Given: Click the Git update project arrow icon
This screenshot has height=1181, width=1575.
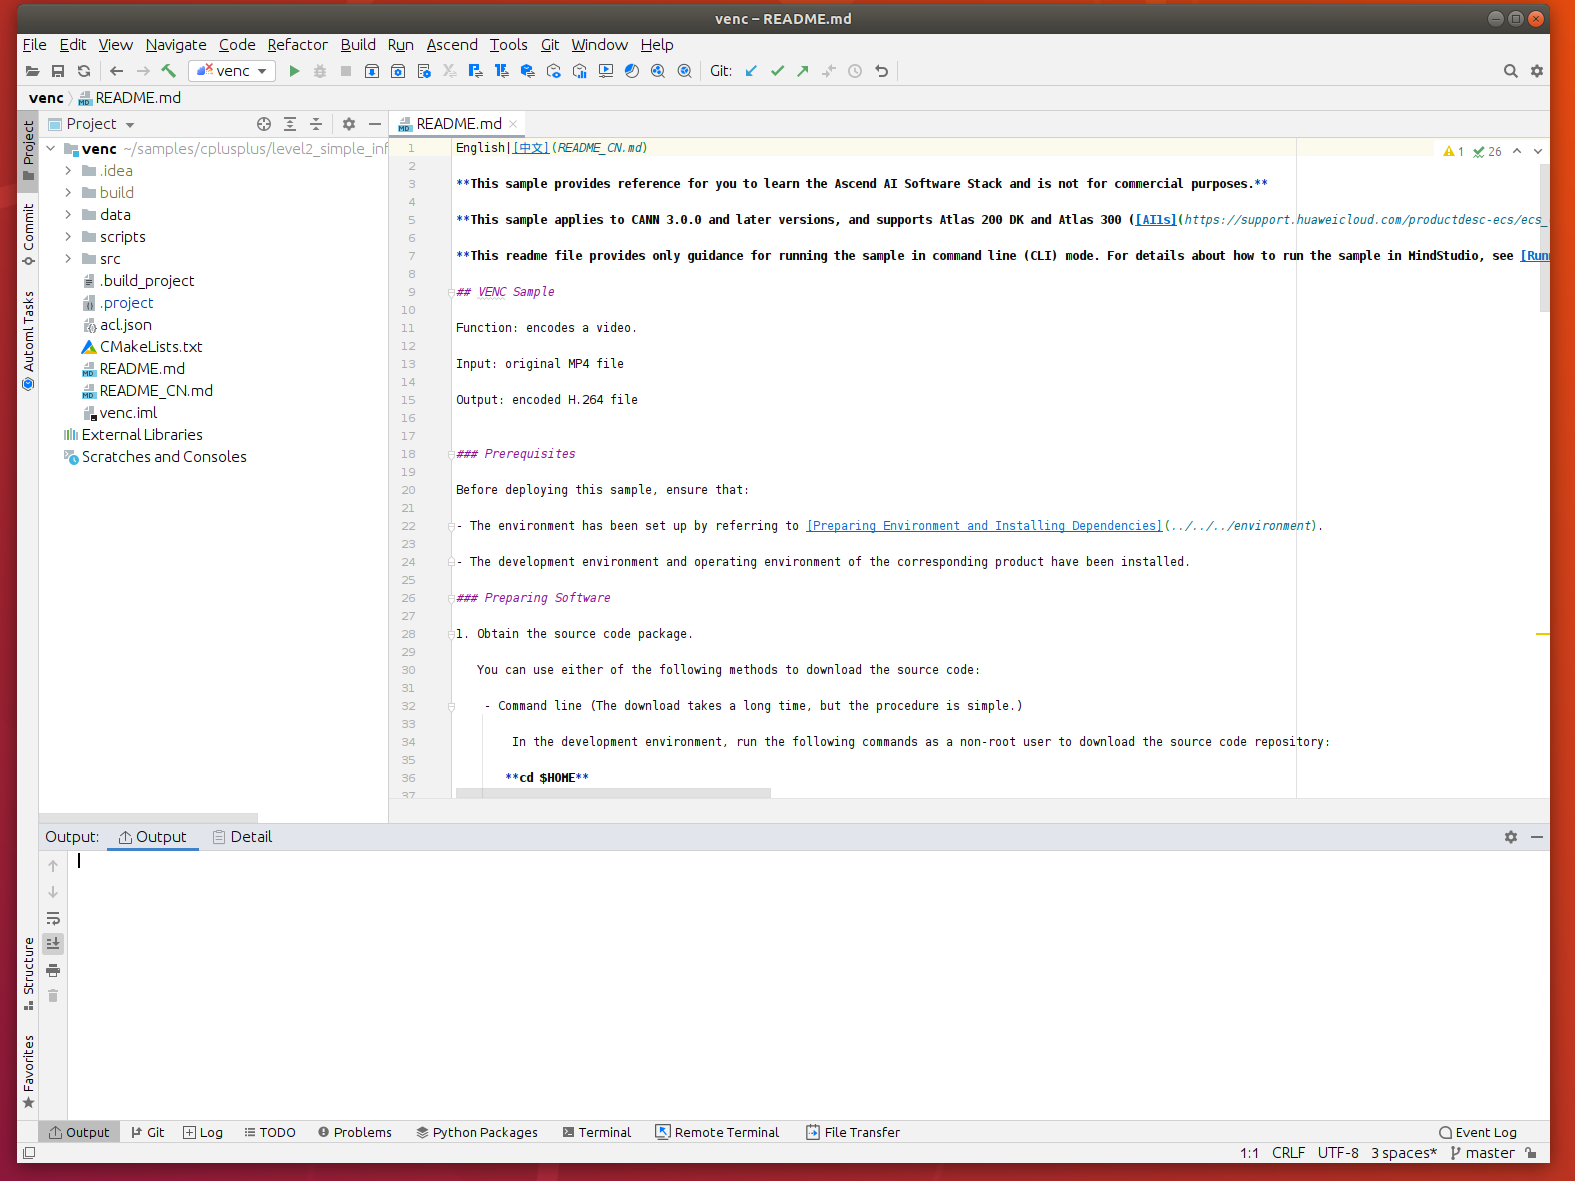Looking at the screenshot, I should pyautogui.click(x=751, y=71).
